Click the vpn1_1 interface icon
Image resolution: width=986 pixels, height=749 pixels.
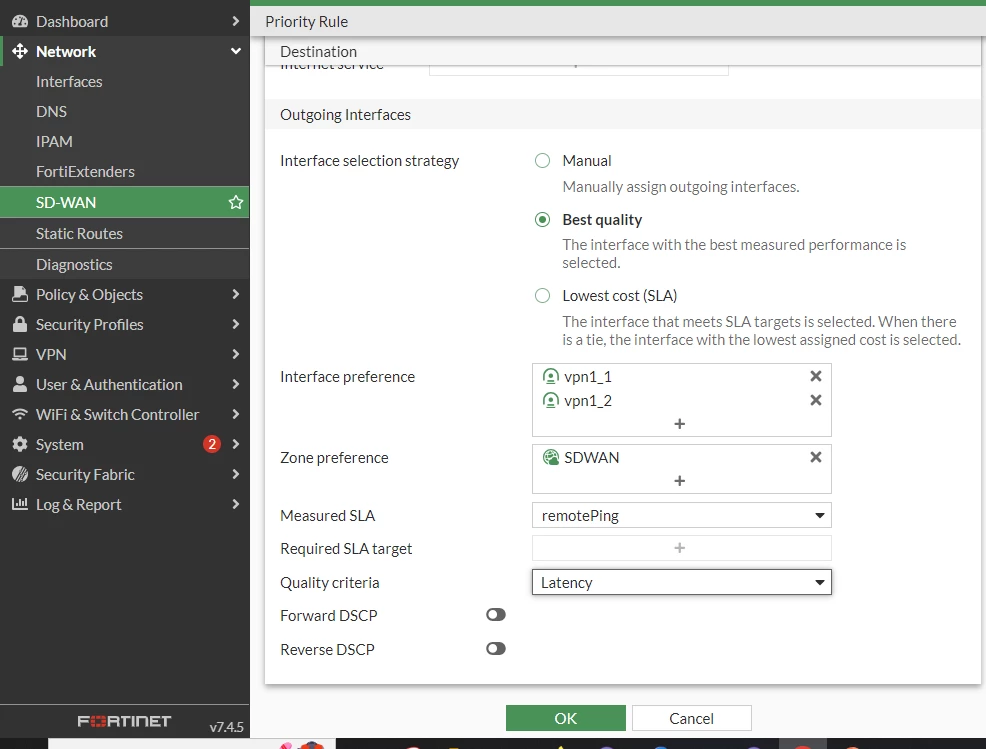click(x=550, y=377)
